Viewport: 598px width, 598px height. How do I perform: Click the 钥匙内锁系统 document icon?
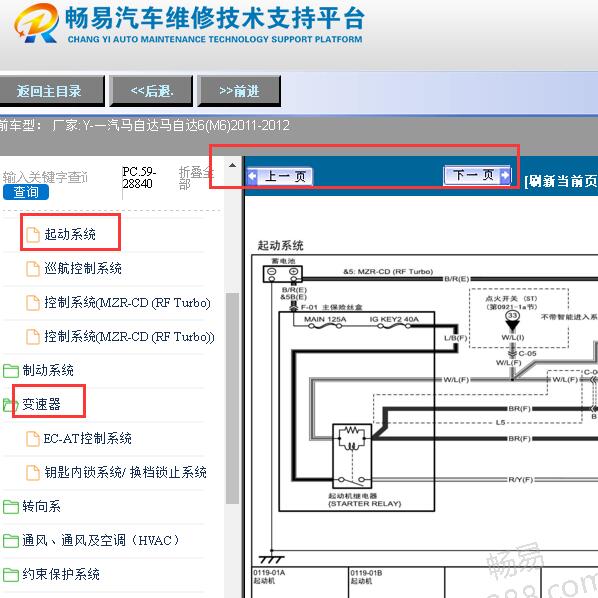point(33,473)
